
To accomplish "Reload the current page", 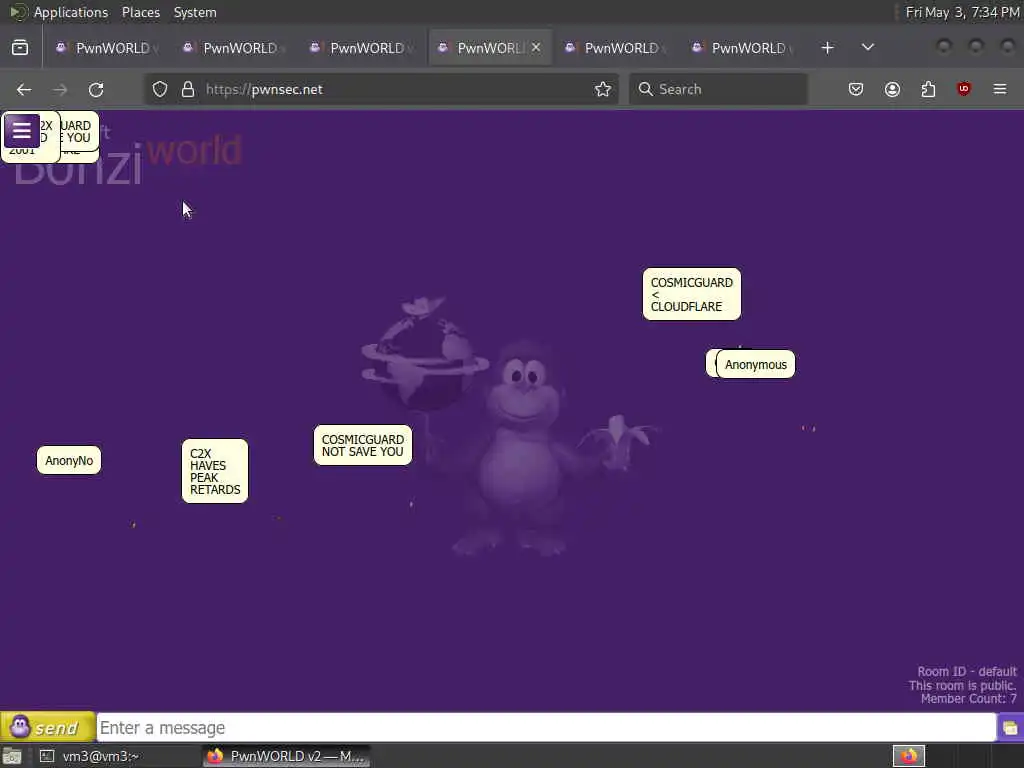I will pos(96,89).
